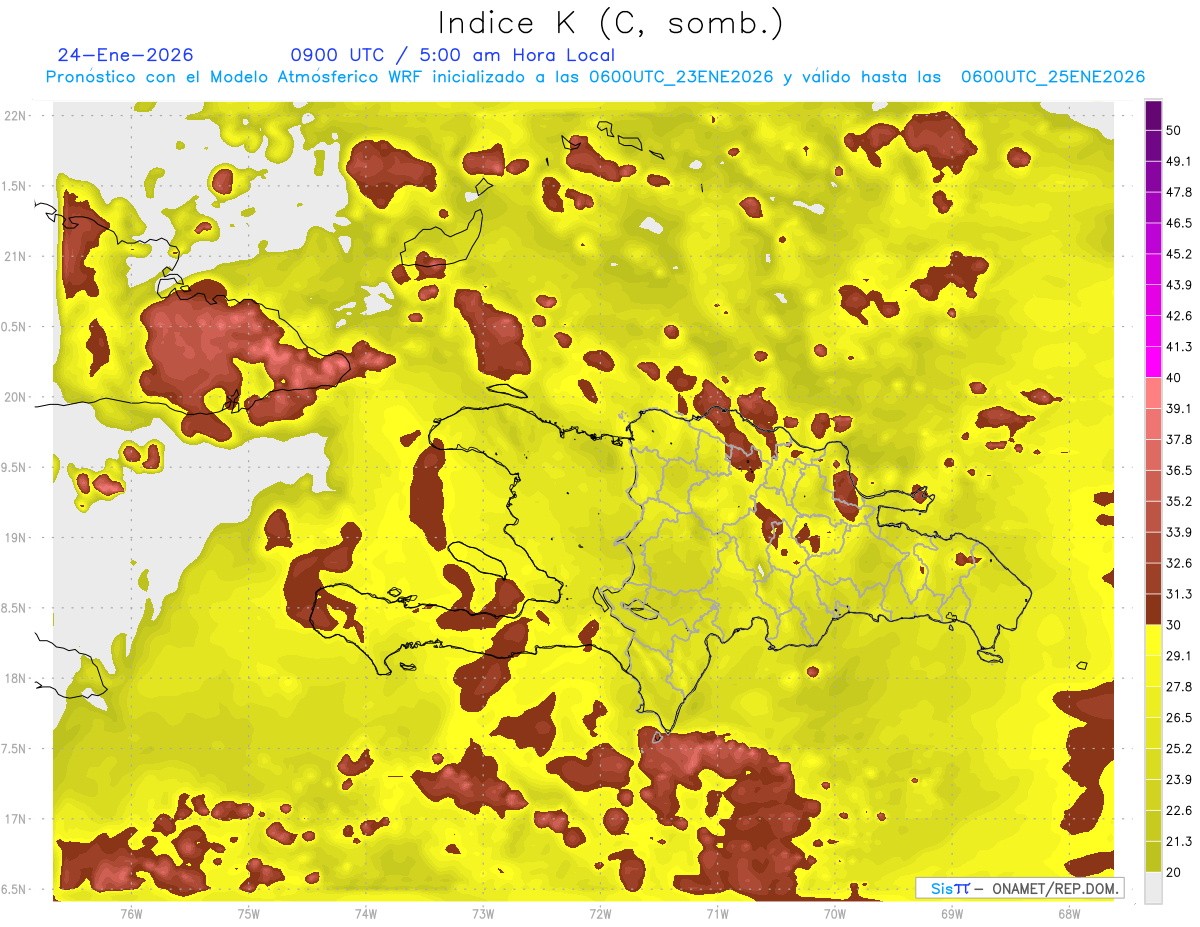Click the olive swatch between 20 and 21.3

click(x=1153, y=856)
